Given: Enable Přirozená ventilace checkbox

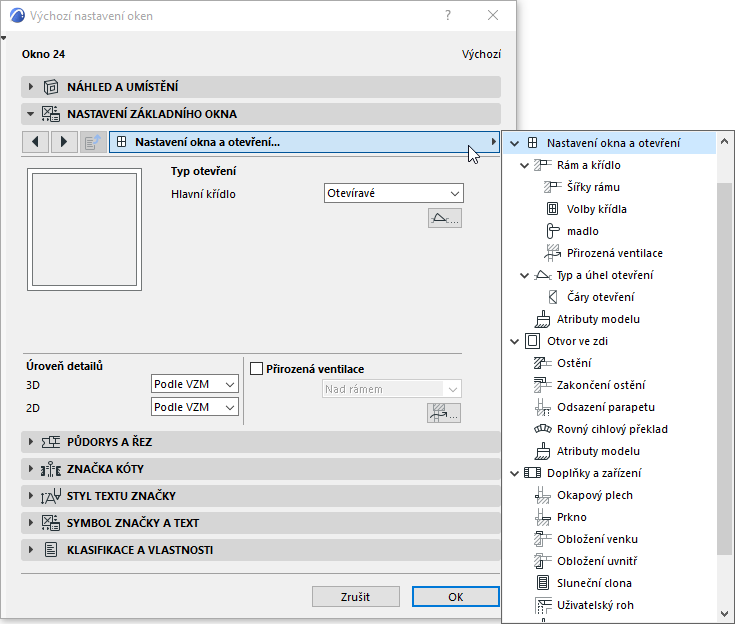Looking at the screenshot, I should (x=256, y=368).
